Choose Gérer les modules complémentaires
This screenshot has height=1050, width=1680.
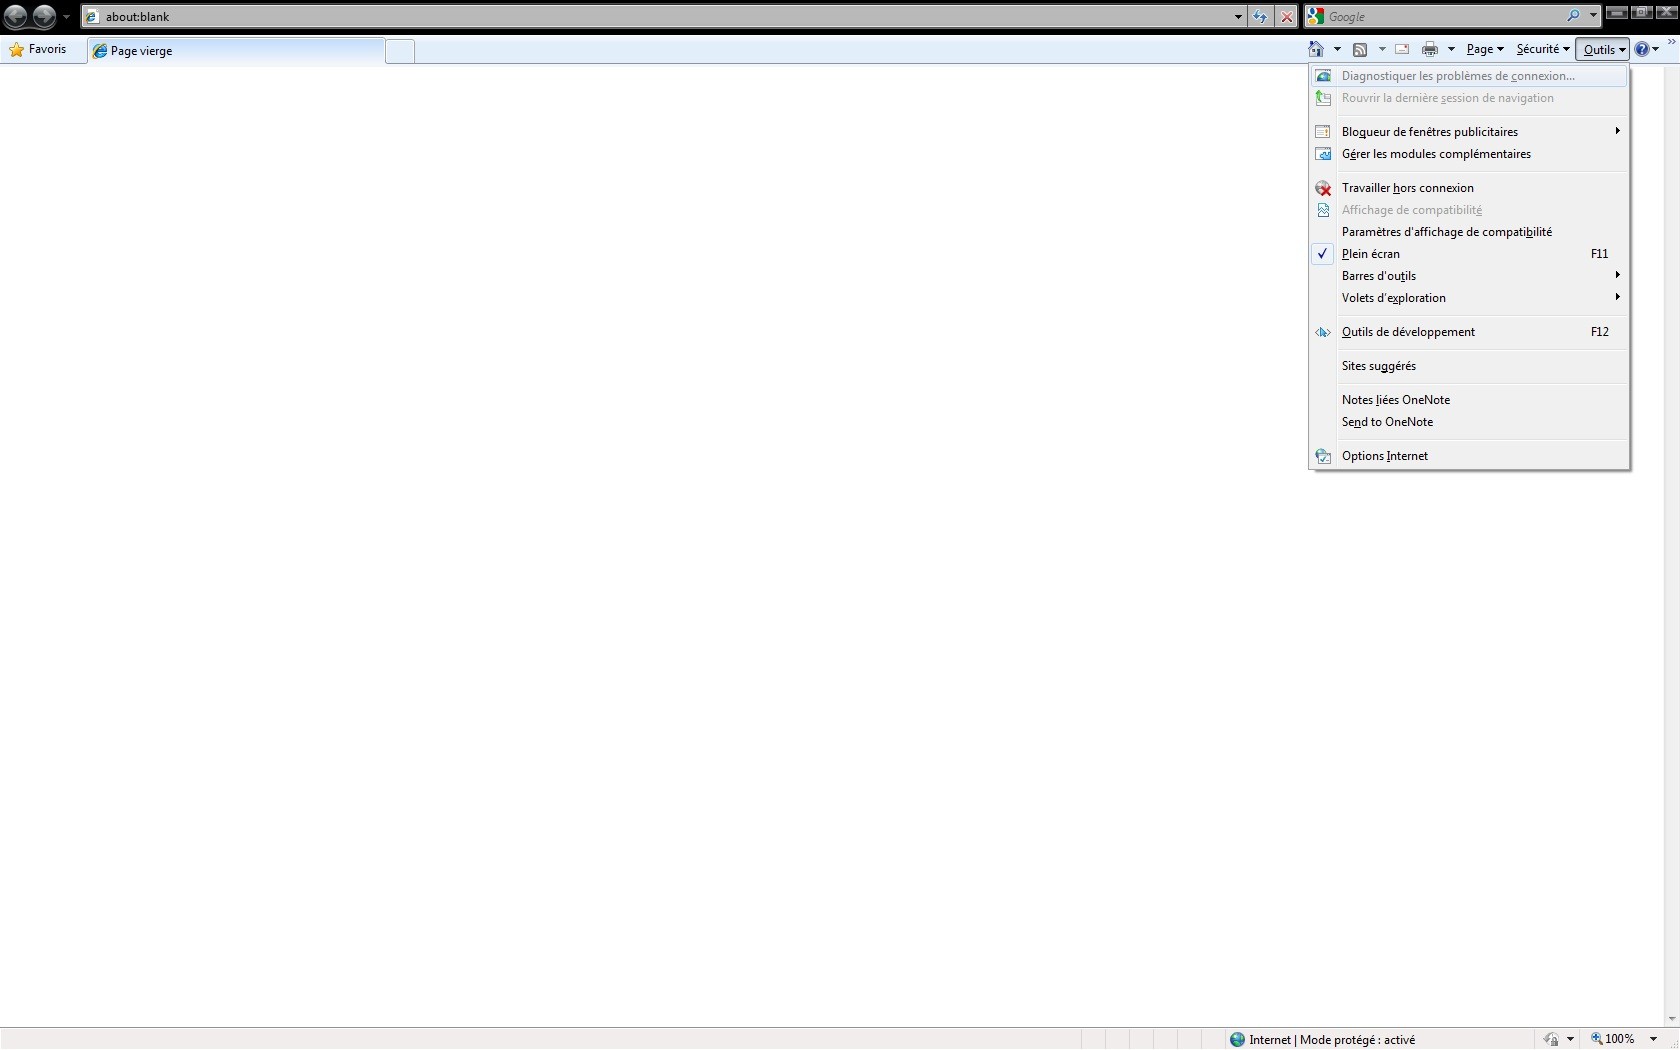coord(1469,154)
